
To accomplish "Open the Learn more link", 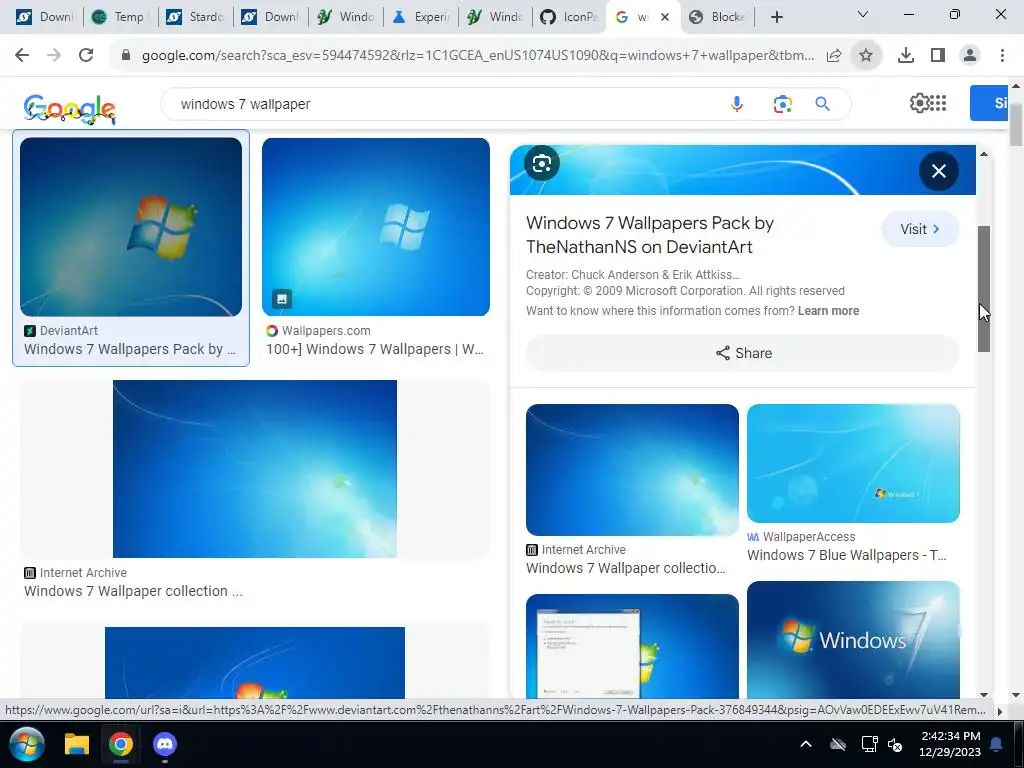I will coord(828,311).
